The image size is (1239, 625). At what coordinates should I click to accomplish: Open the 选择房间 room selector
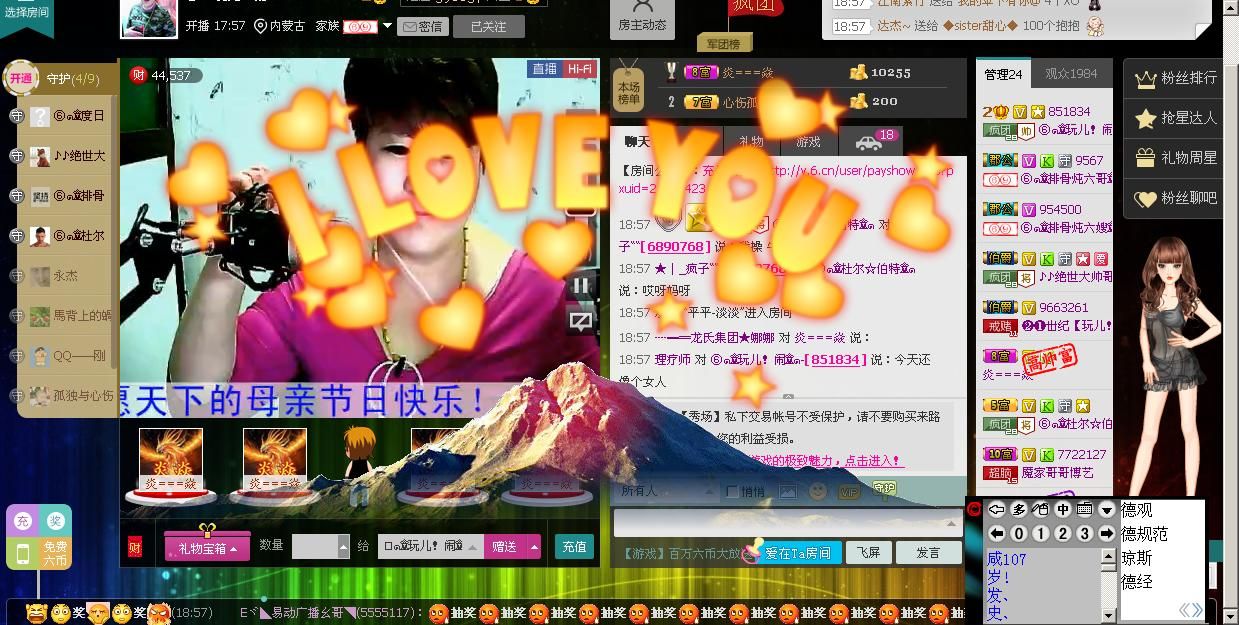(27, 14)
